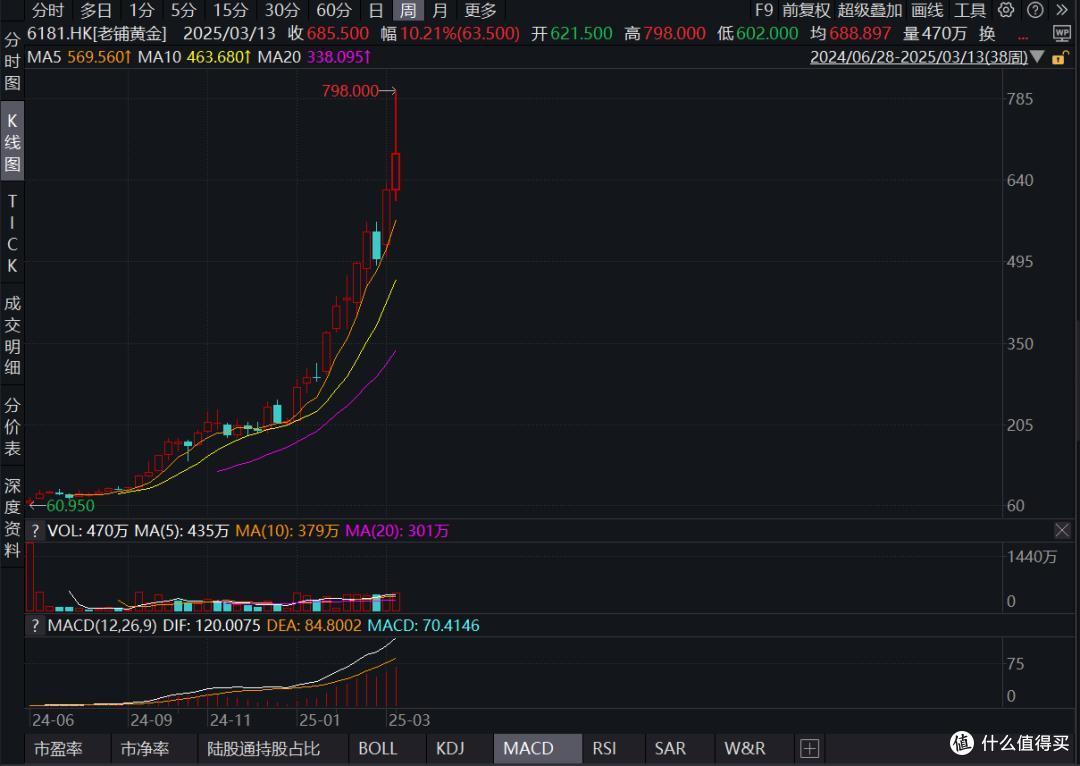Click the F9 button
The width and height of the screenshot is (1080, 766).
[764, 10]
